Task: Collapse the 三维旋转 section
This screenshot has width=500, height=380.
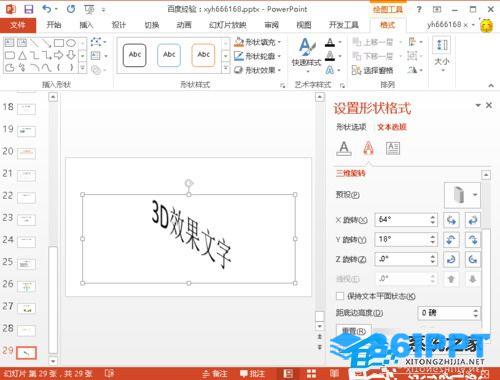Action: click(x=351, y=173)
